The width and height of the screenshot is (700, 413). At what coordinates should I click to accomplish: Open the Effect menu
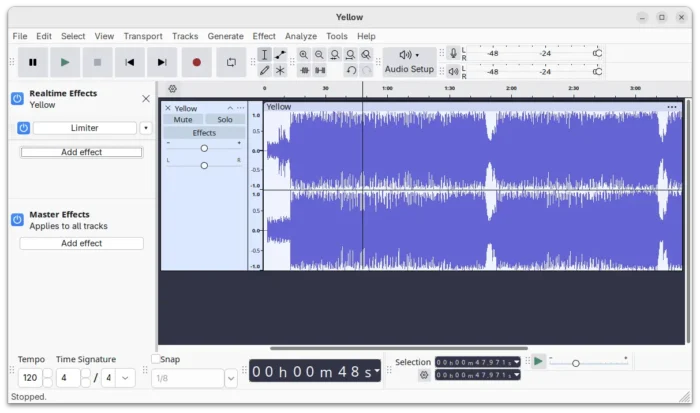(x=264, y=36)
